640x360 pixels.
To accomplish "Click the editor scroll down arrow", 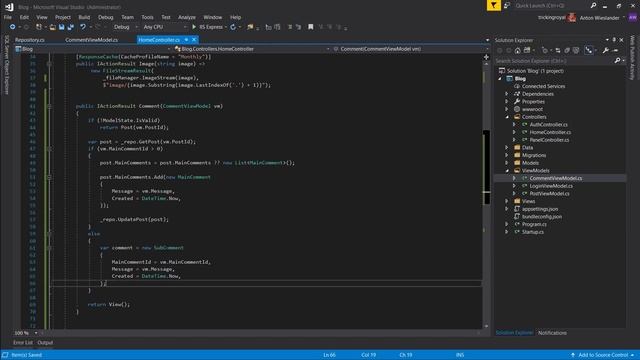I will point(486,326).
